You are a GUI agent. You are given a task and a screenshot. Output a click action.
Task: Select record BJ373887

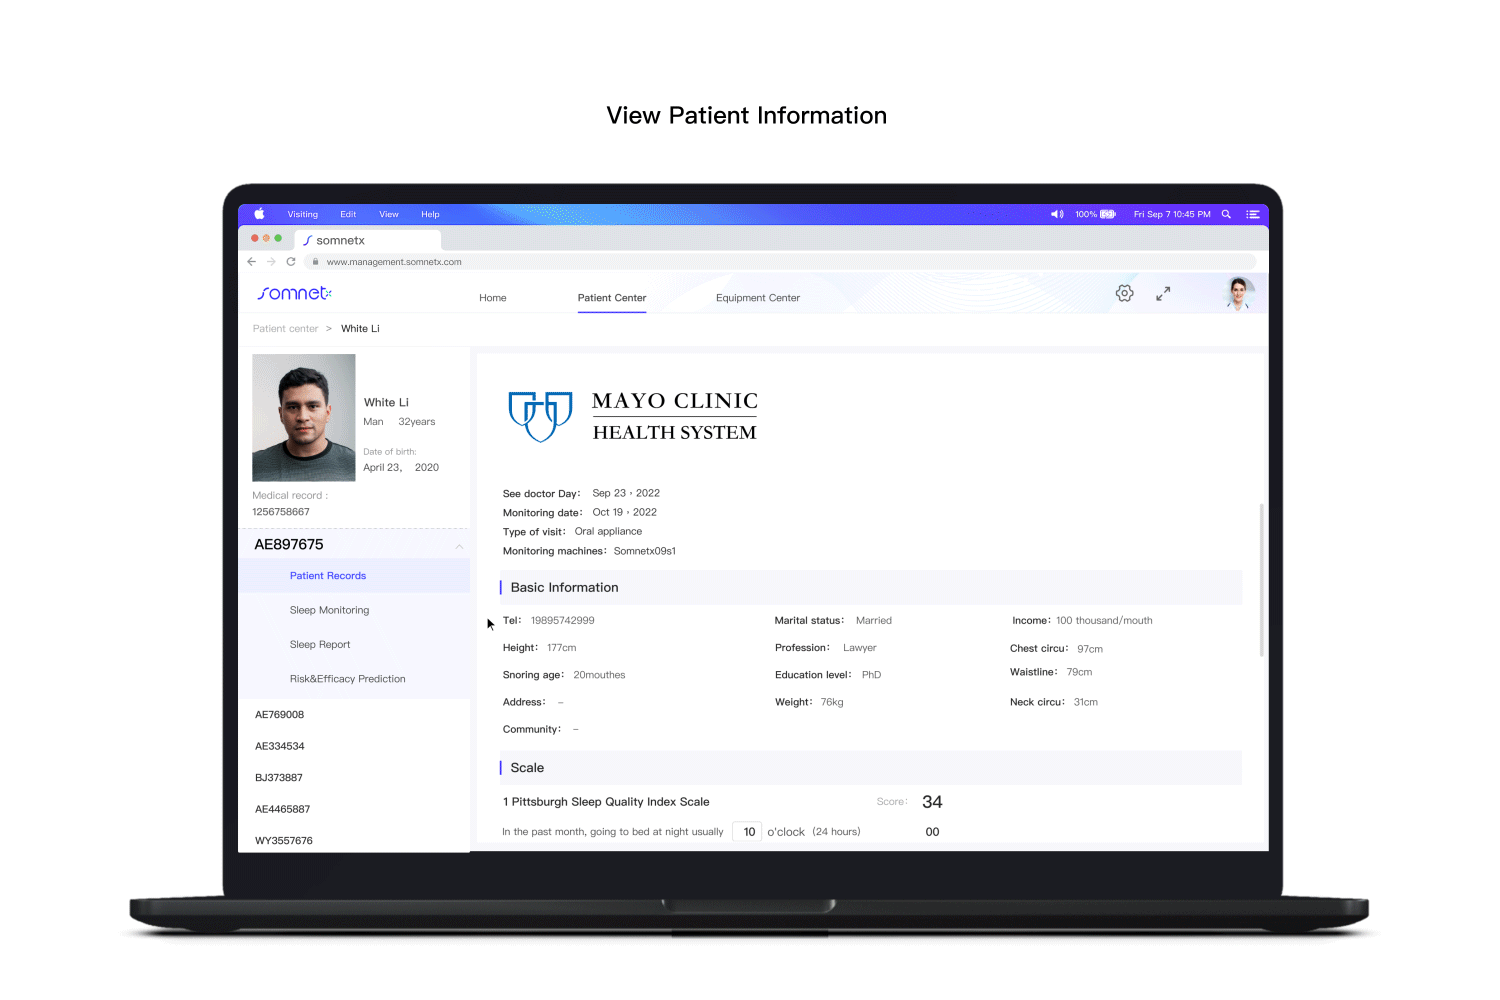click(278, 778)
